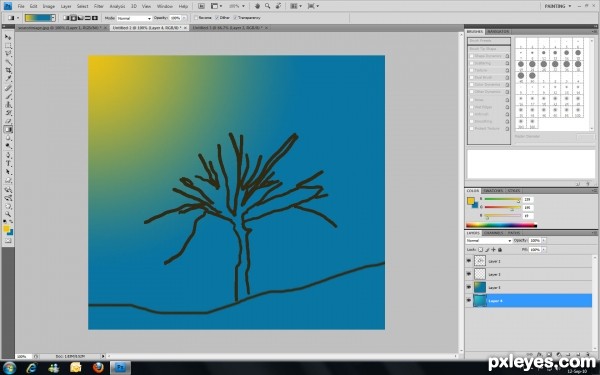Open the PAINTING workspace switcher

tap(558, 6)
